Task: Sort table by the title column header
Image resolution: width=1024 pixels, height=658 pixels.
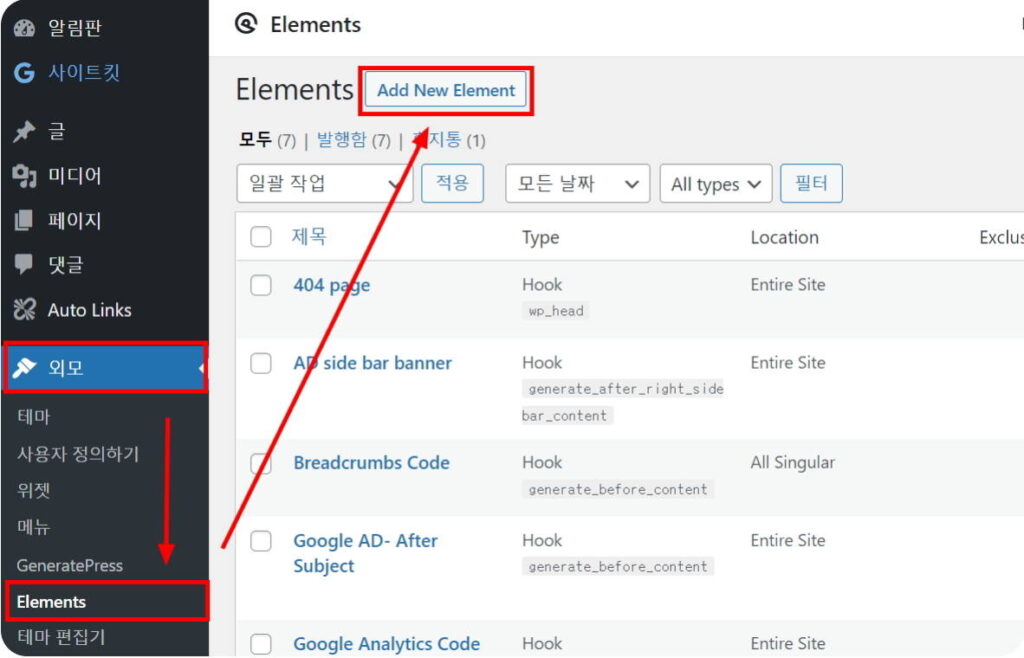Action: click(309, 237)
